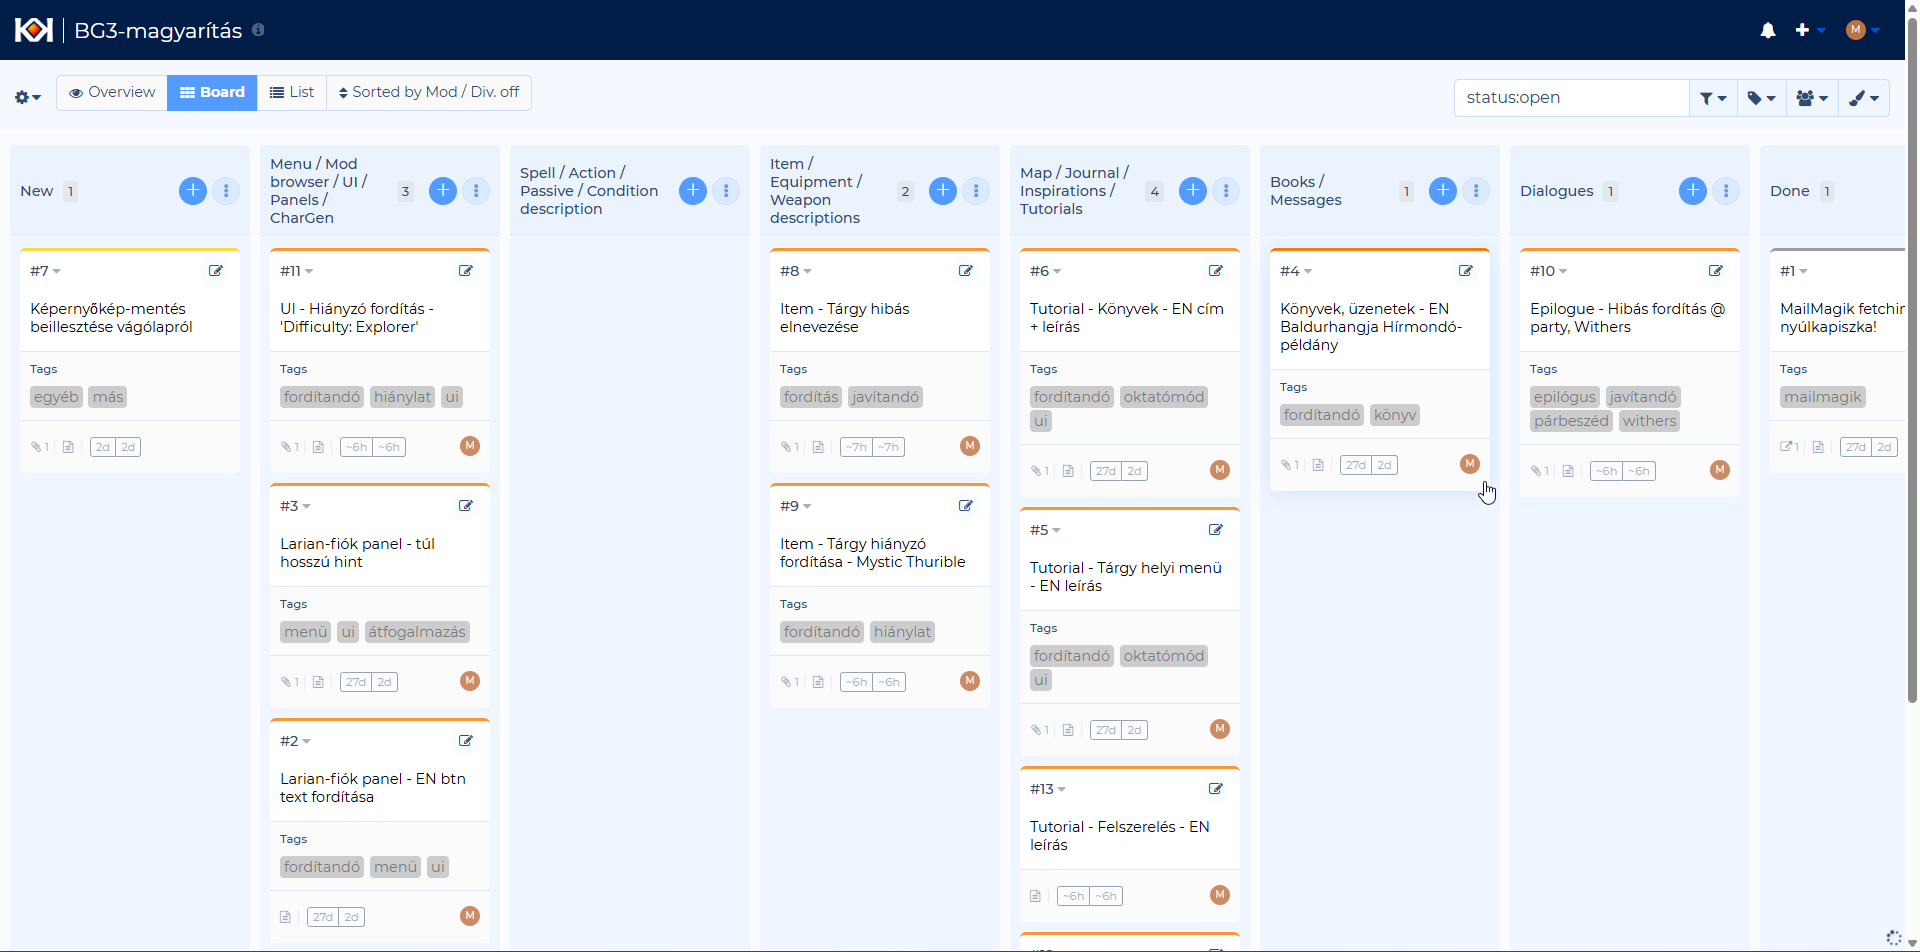
Task: Edit card #6 with its pencil icon
Action: pos(1216,271)
